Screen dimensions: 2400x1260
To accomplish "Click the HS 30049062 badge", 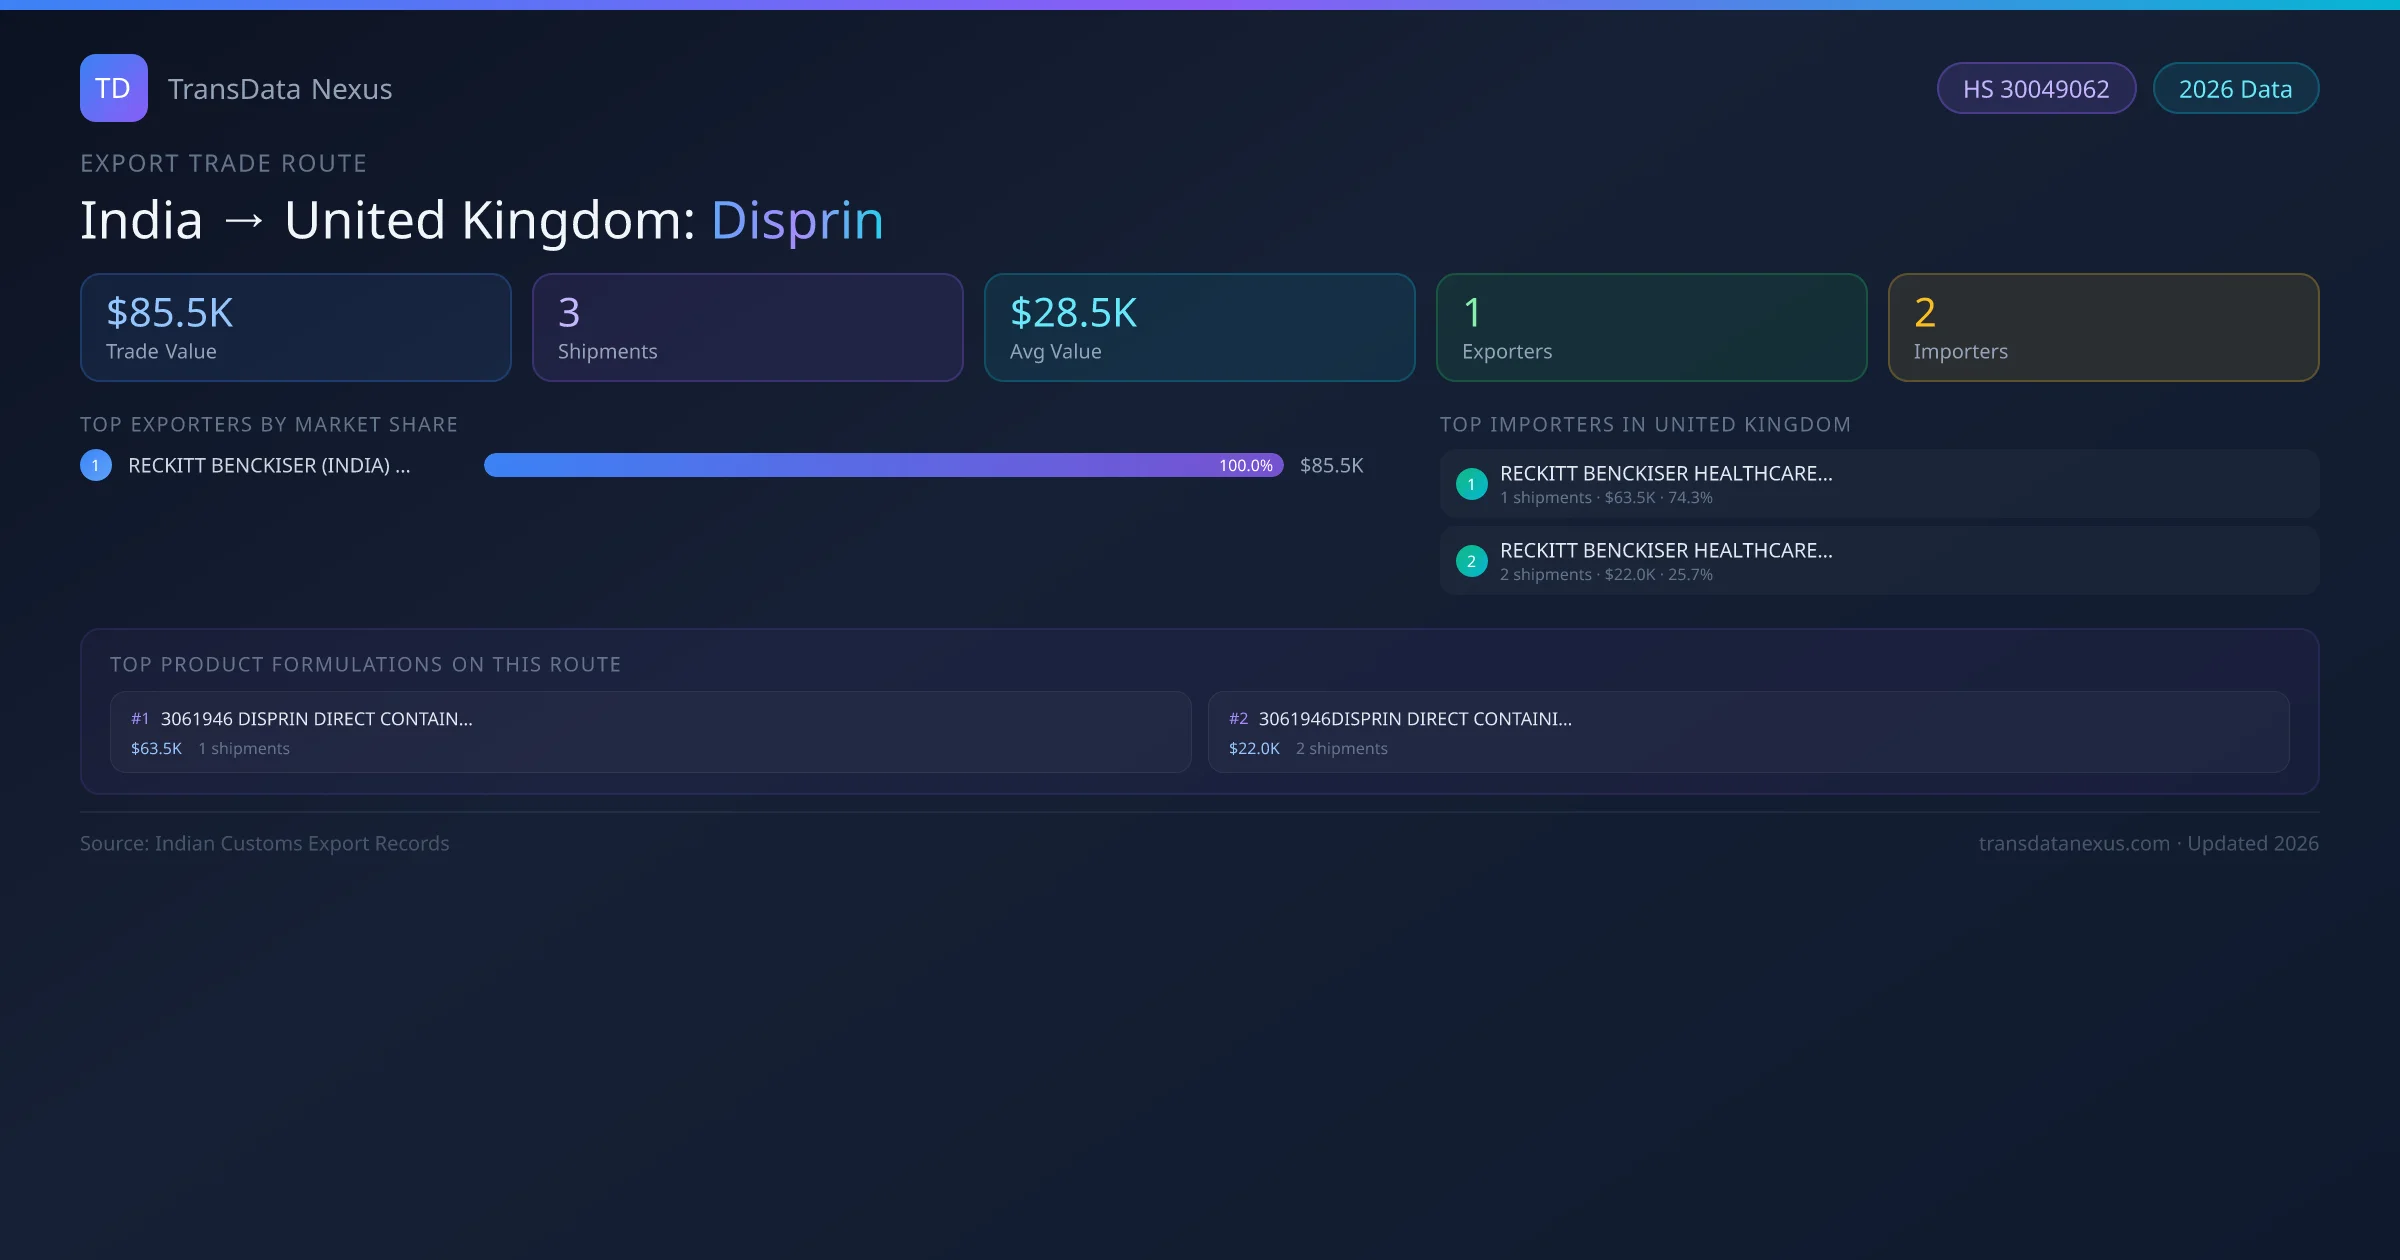I will (2036, 89).
